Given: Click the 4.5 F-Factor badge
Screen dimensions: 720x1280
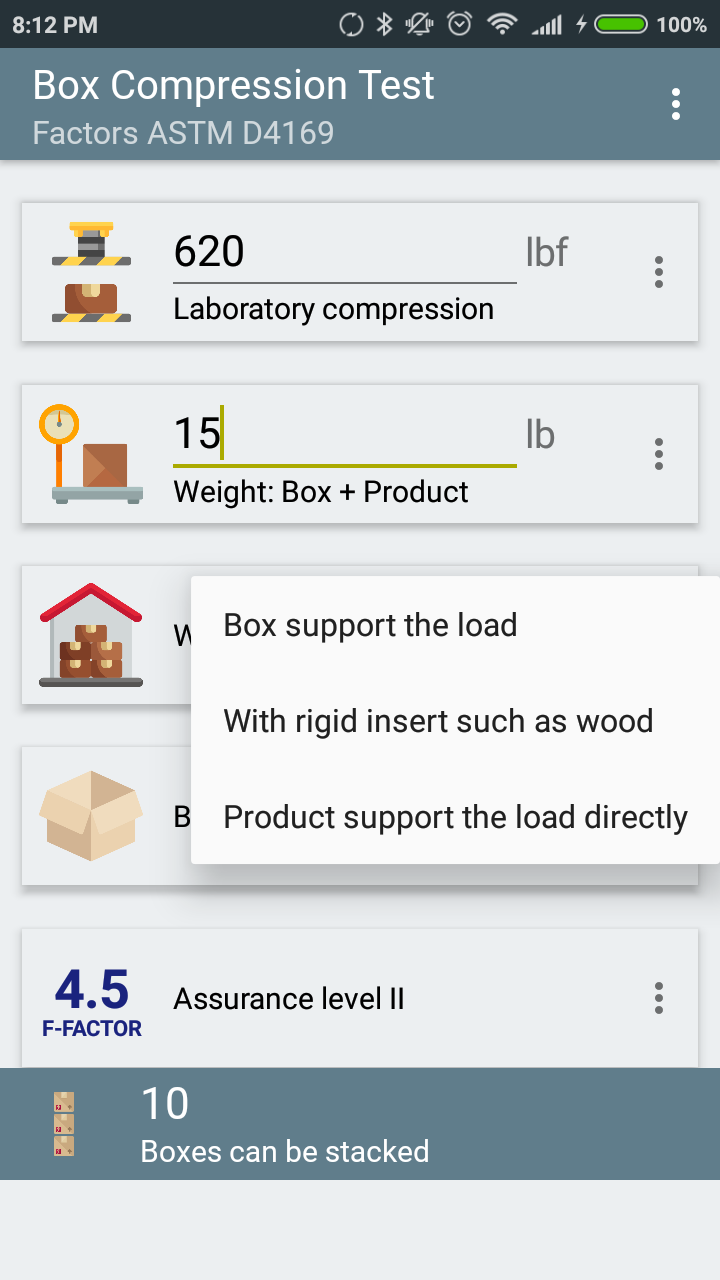Looking at the screenshot, I should tap(91, 999).
